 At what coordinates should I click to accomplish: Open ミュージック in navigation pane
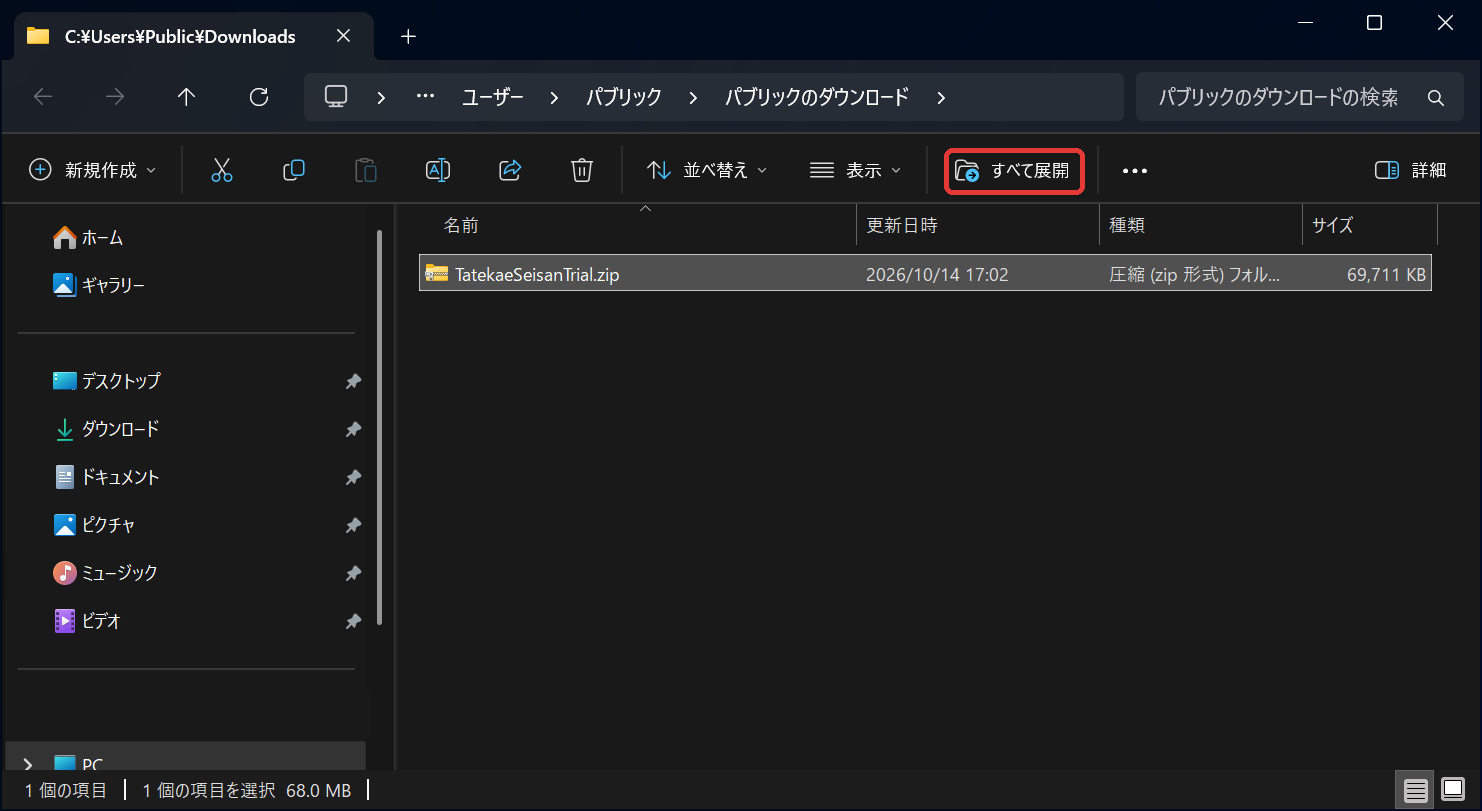click(105, 573)
